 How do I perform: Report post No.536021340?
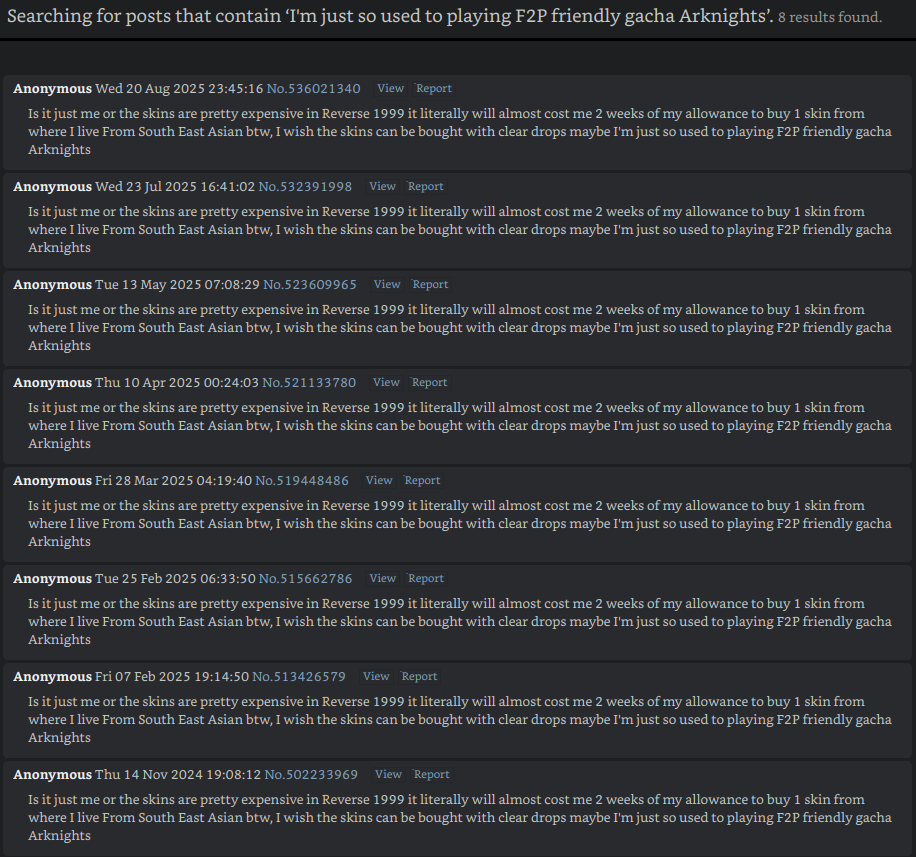[x=434, y=88]
